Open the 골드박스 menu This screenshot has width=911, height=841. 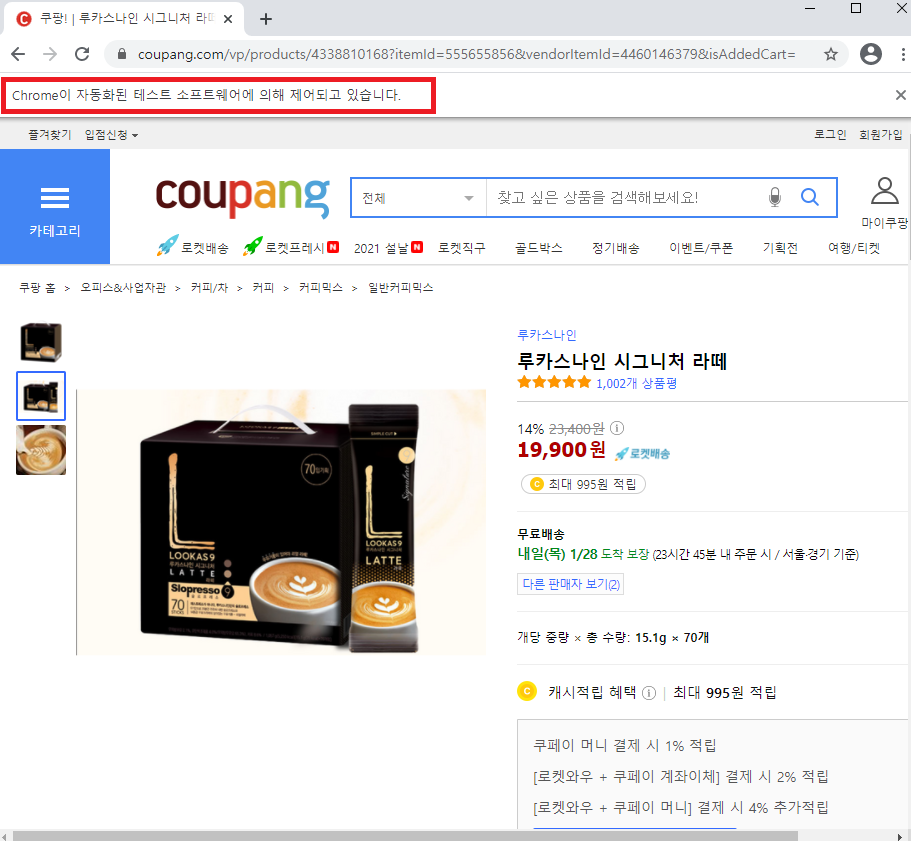pyautogui.click(x=539, y=248)
